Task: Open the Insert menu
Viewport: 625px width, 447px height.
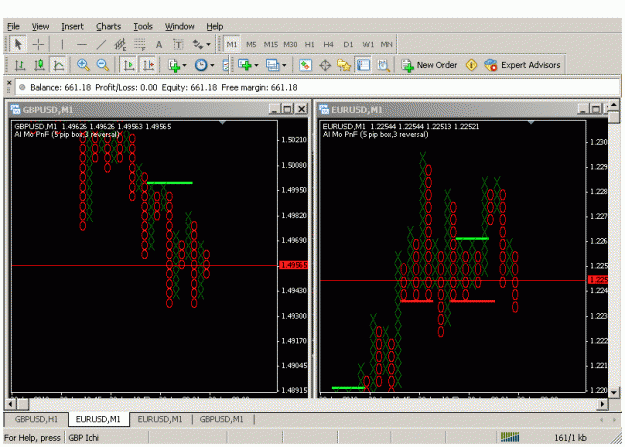Action: click(72, 26)
